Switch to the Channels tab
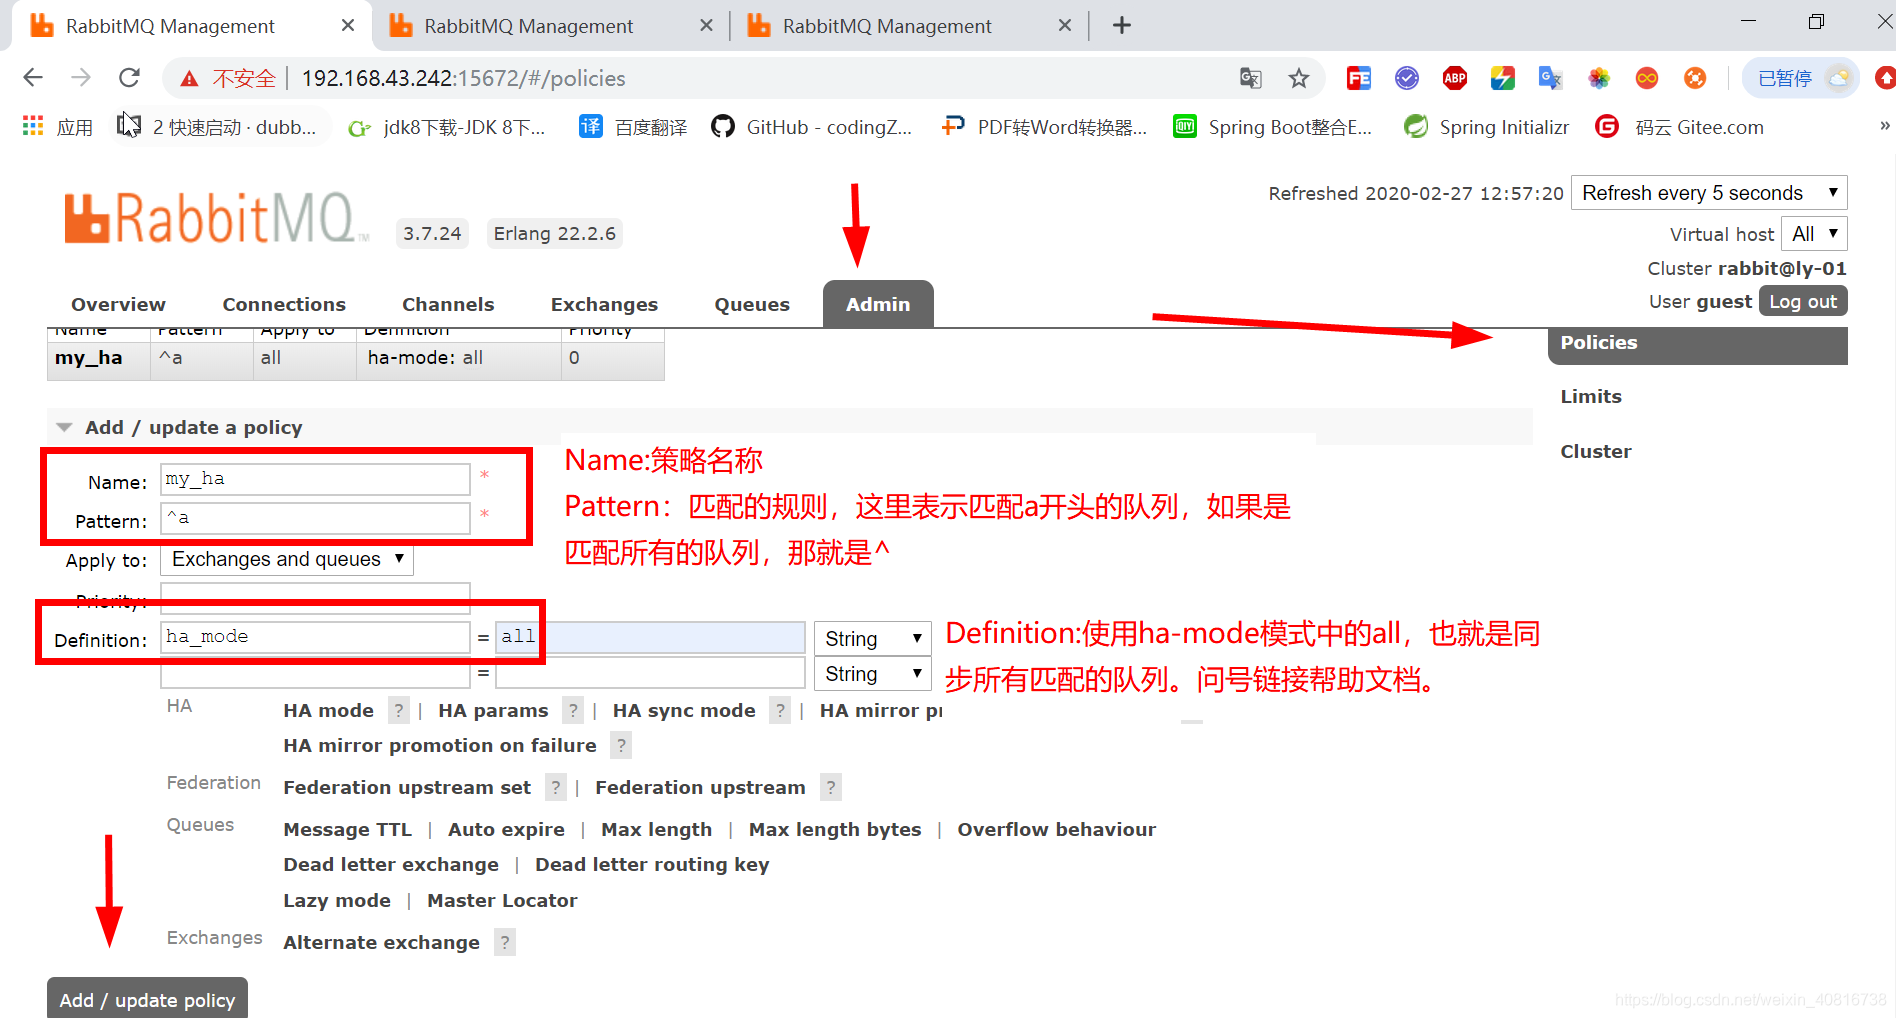Image resolution: width=1896 pixels, height=1018 pixels. (x=448, y=304)
